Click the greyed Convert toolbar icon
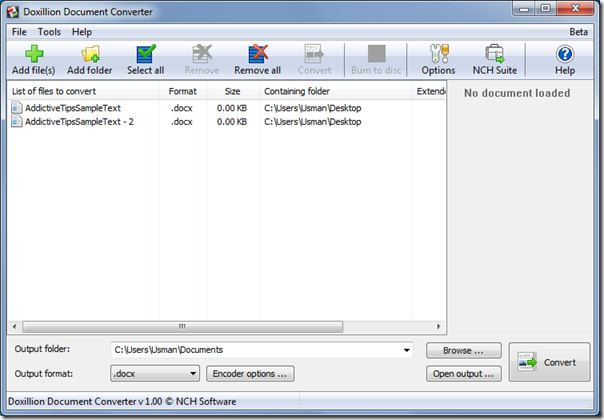Image resolution: width=604 pixels, height=420 pixels. point(314,54)
